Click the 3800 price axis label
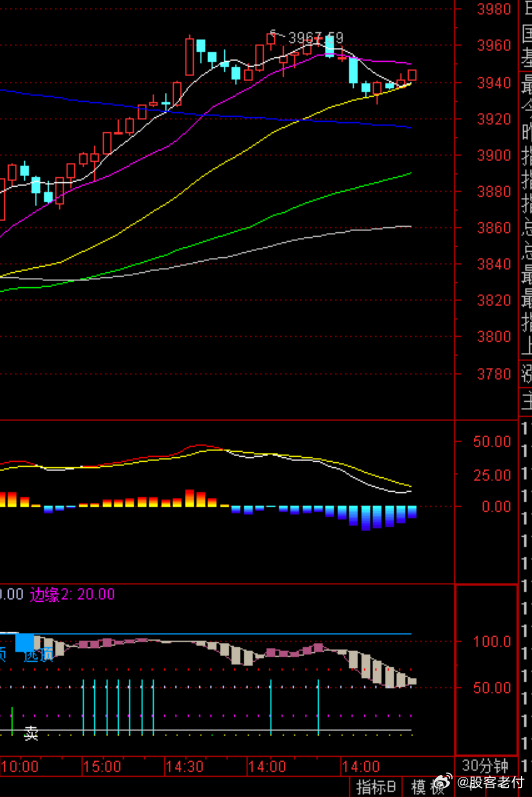The image size is (532, 797). 493,336
